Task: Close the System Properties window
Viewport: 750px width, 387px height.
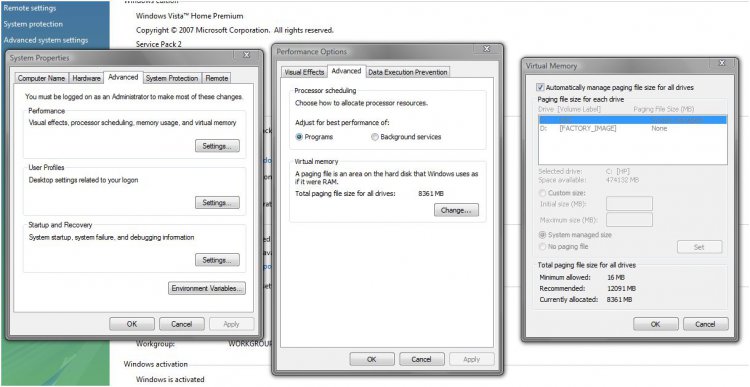Action: [x=247, y=55]
